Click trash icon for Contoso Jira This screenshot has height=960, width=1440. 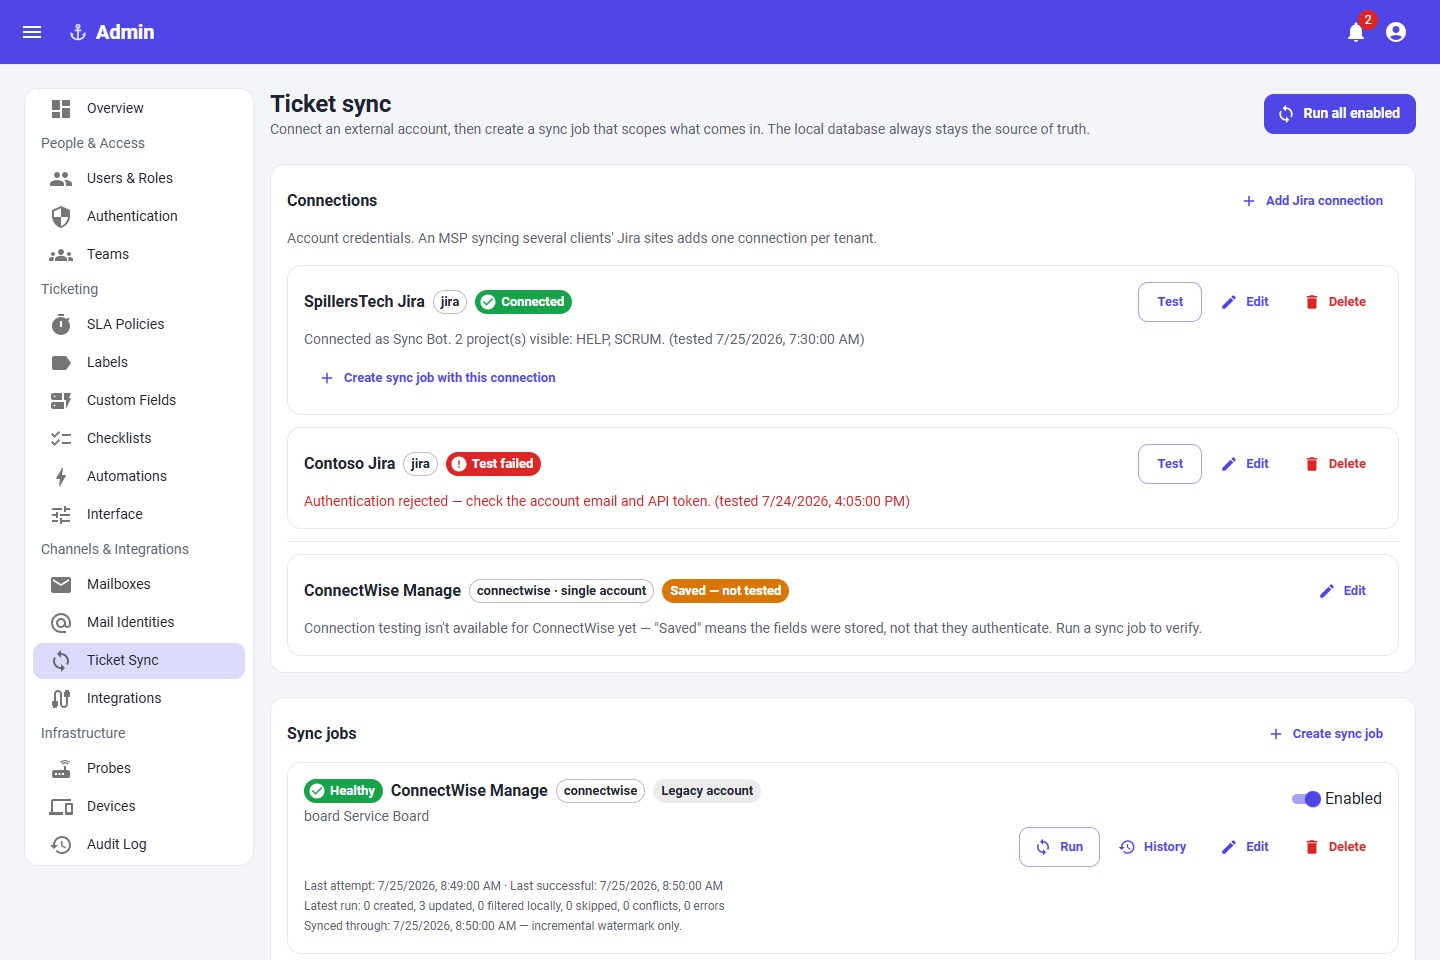point(1312,464)
